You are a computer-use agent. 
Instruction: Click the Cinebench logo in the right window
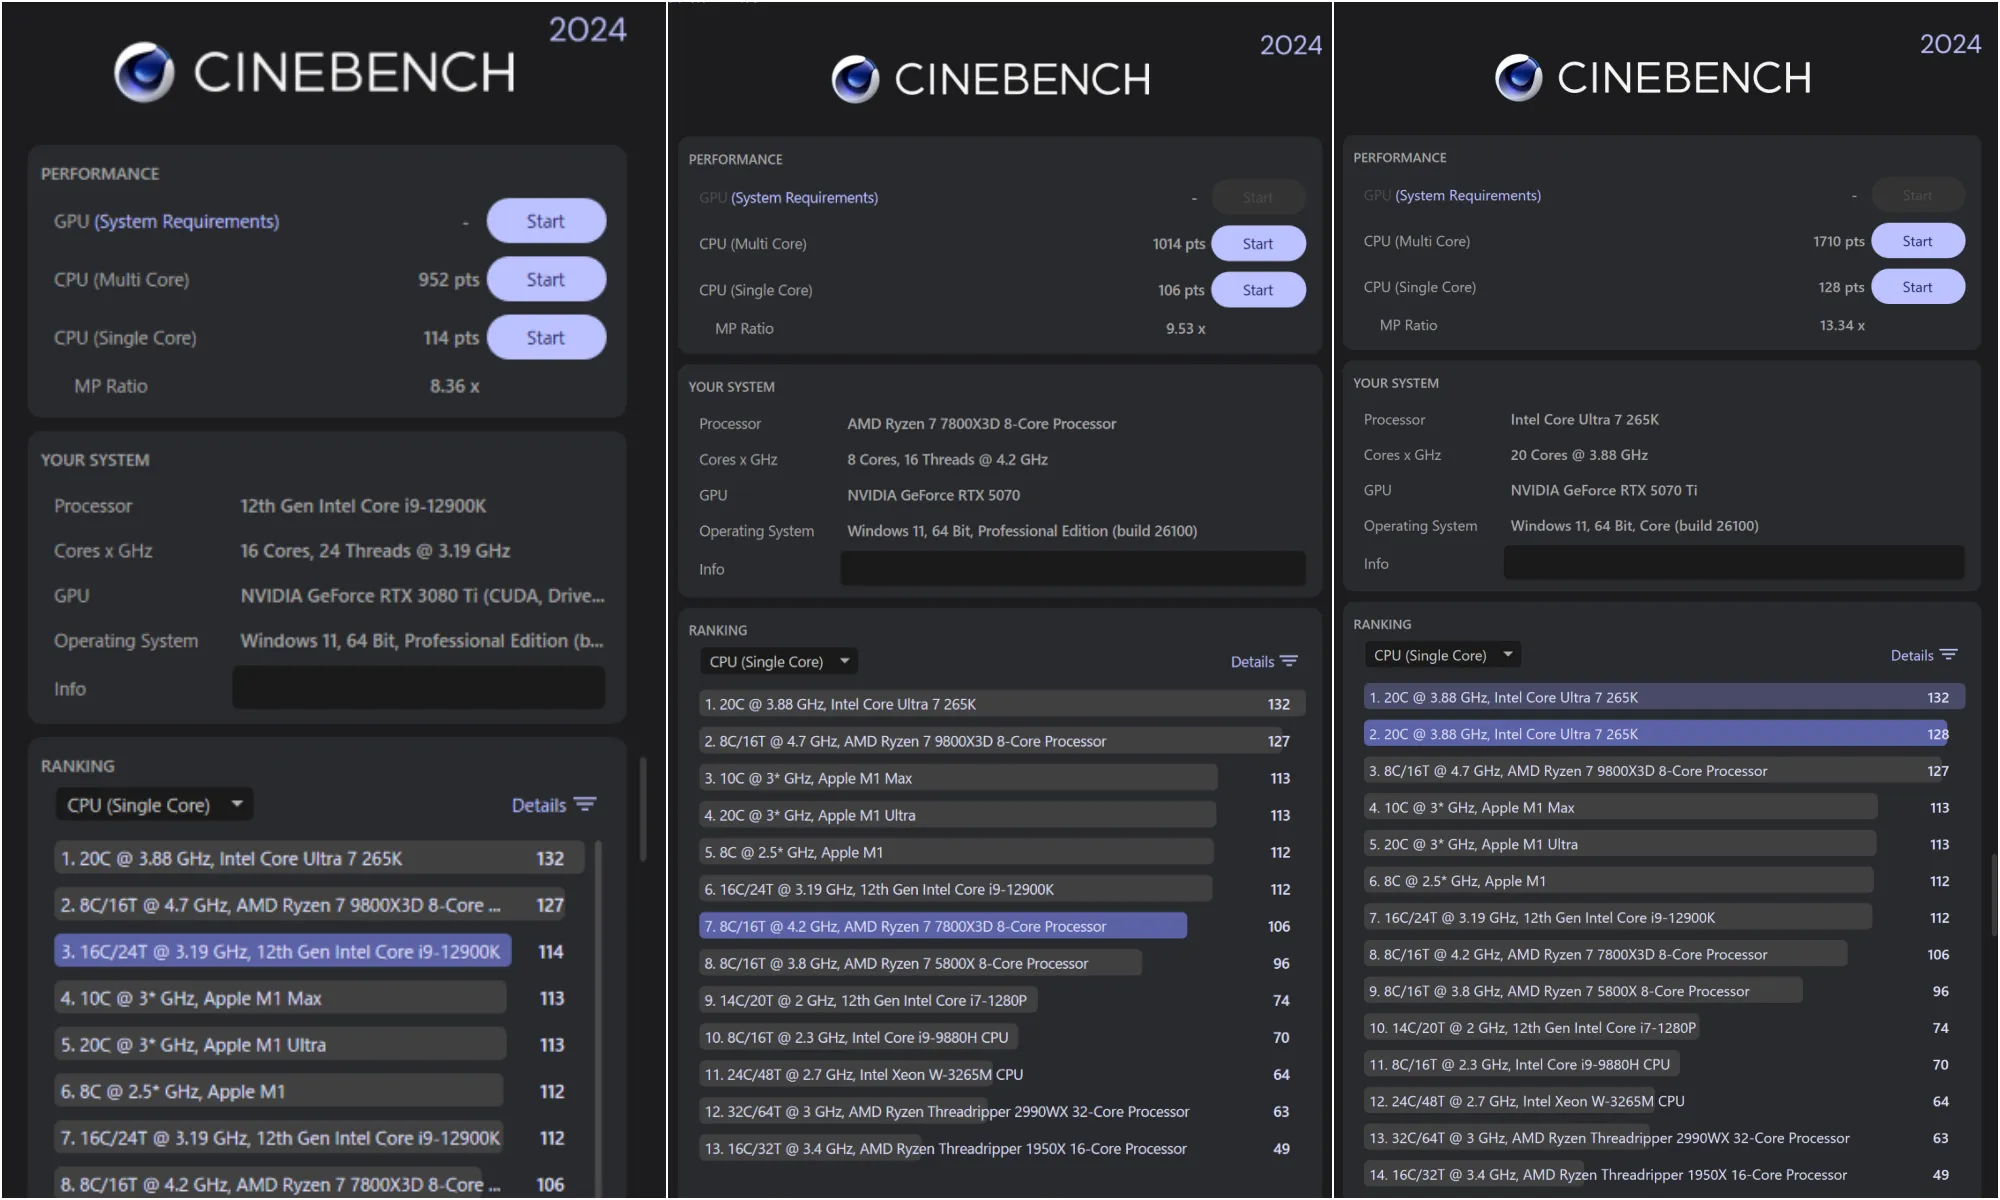point(1518,77)
